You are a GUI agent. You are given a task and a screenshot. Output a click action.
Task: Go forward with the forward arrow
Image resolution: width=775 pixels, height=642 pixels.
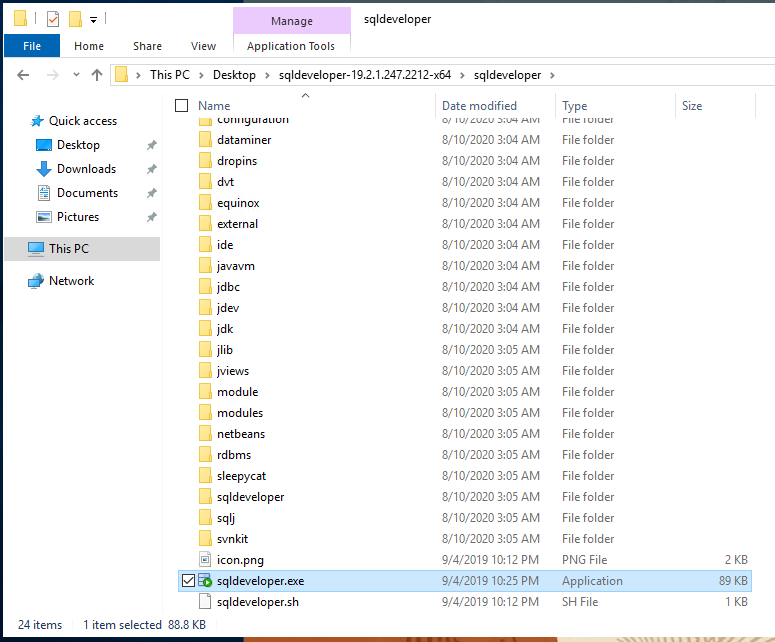pos(52,75)
